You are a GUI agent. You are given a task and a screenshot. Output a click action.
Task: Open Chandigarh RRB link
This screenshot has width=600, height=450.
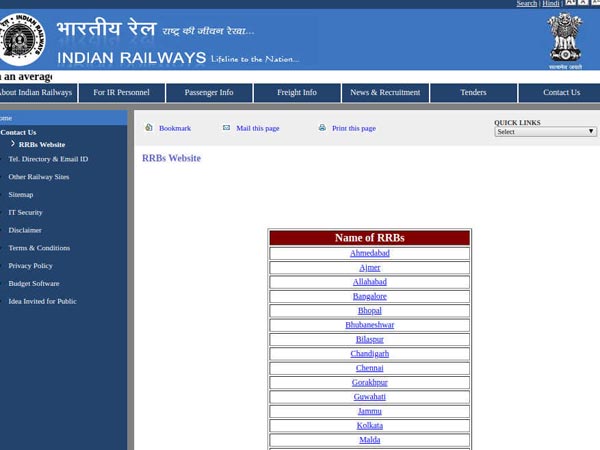pyautogui.click(x=370, y=354)
